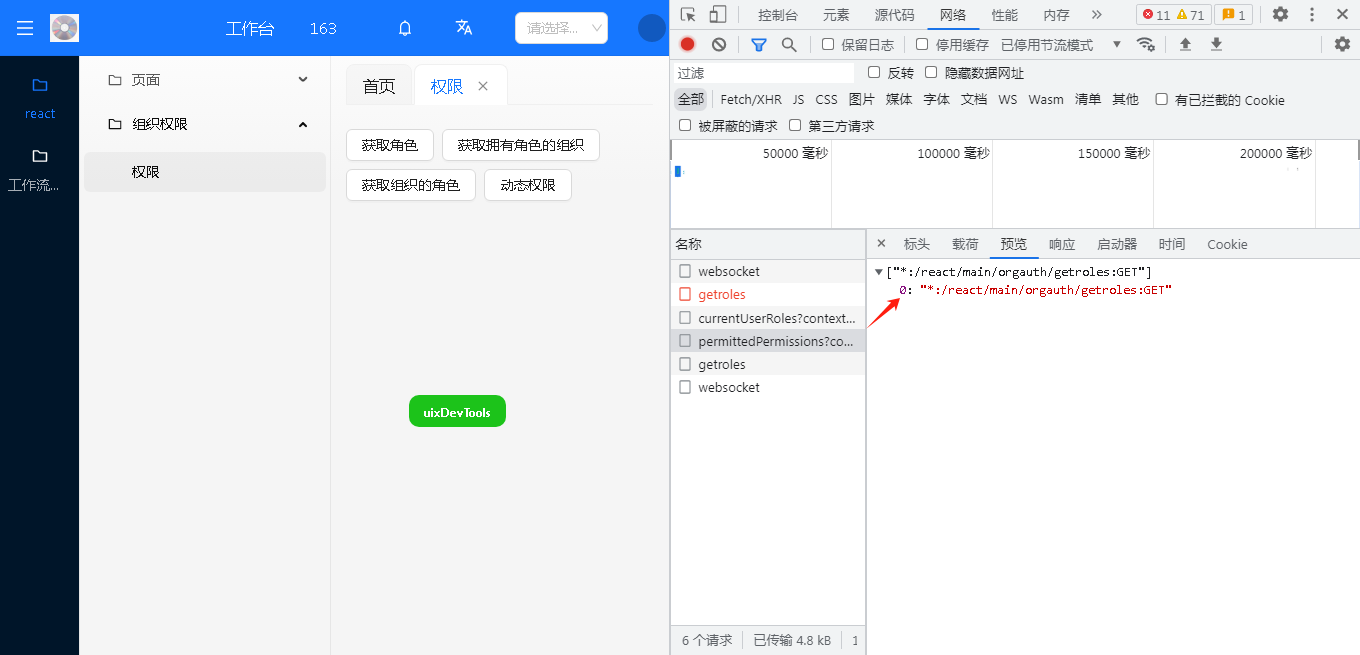Switch to the 元素 DevTools tab
This screenshot has height=655, width=1360.
coord(837,15)
